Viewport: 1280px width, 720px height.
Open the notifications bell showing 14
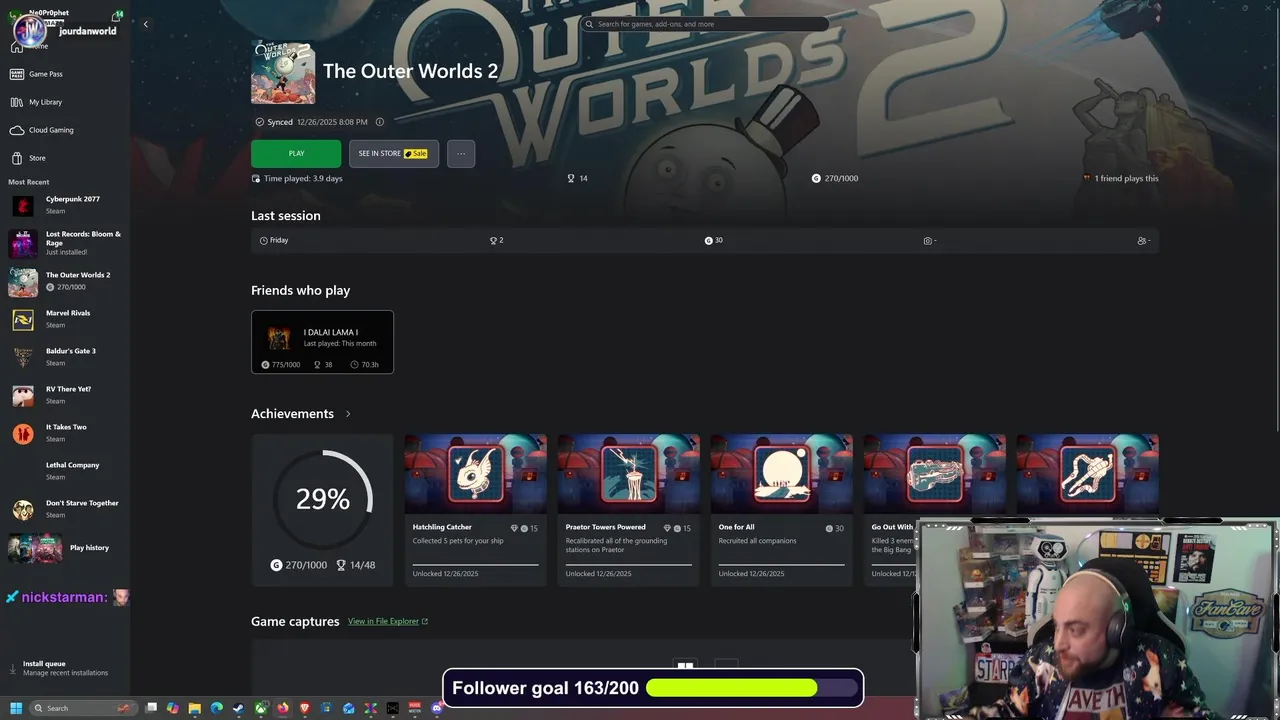pos(118,16)
